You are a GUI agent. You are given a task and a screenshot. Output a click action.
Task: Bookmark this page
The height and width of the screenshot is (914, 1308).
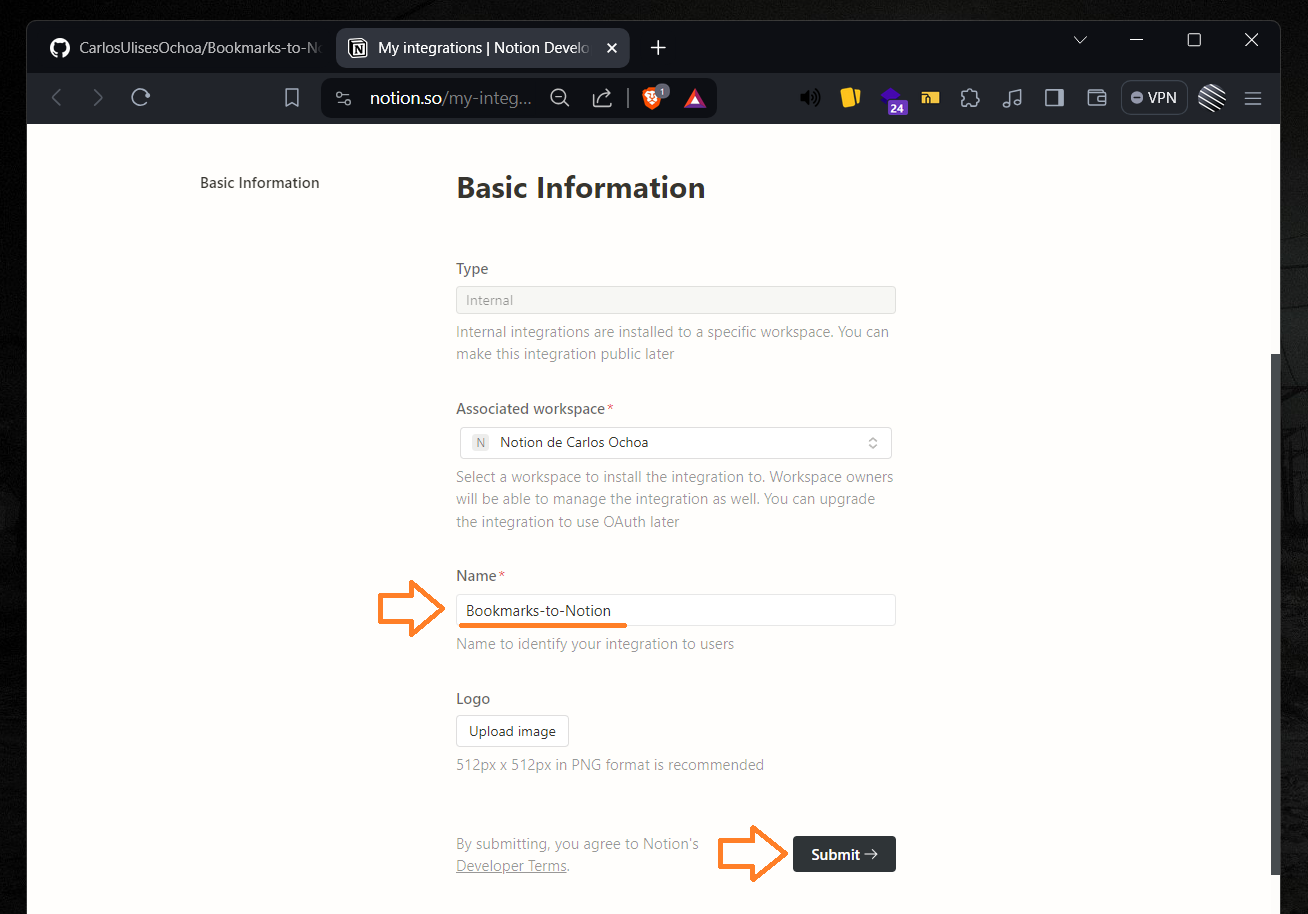(x=292, y=98)
